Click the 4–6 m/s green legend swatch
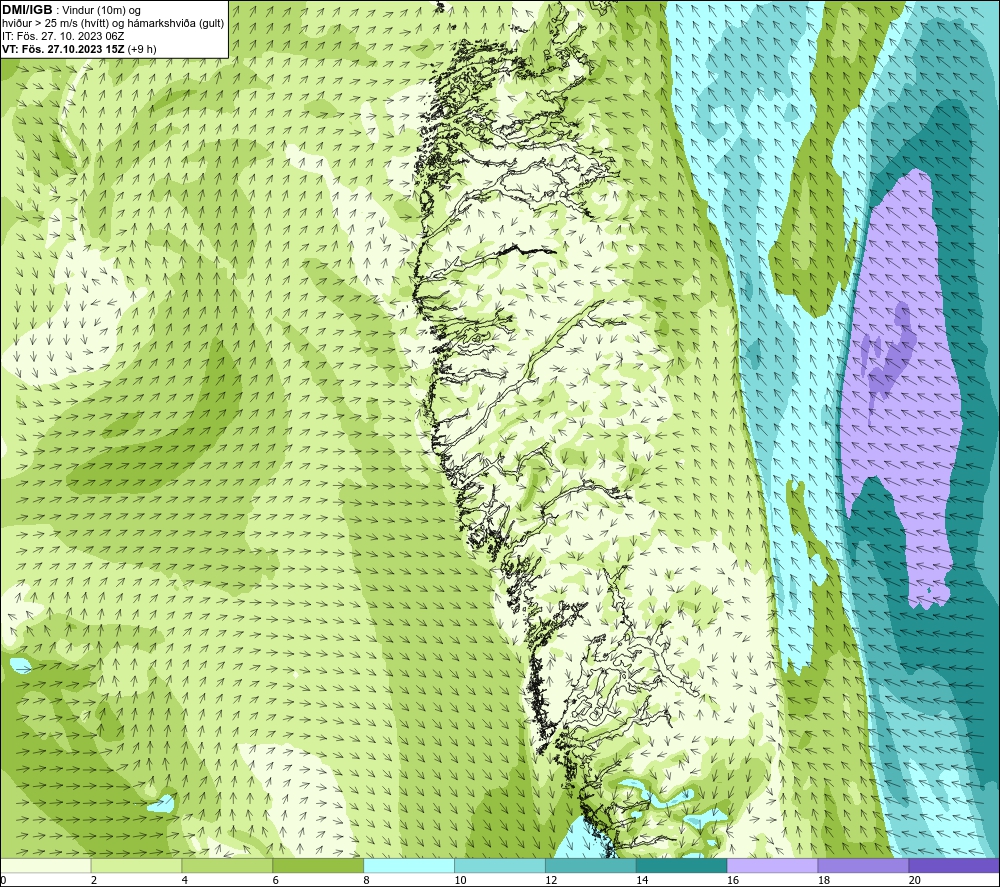This screenshot has width=1000, height=887. pyautogui.click(x=227, y=866)
